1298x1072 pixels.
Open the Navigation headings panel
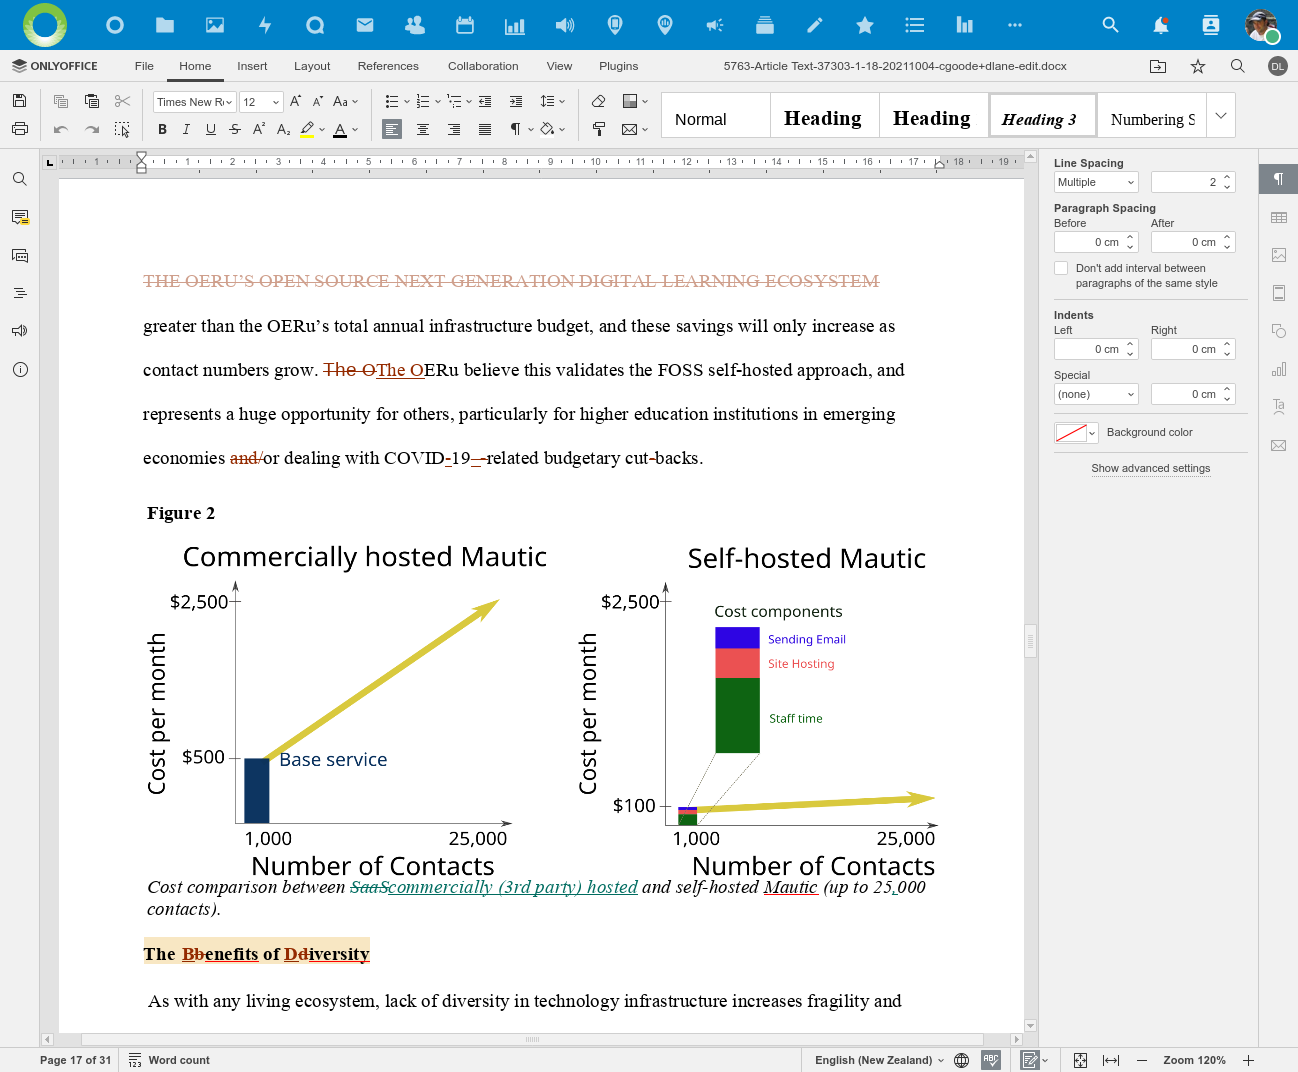coord(20,293)
